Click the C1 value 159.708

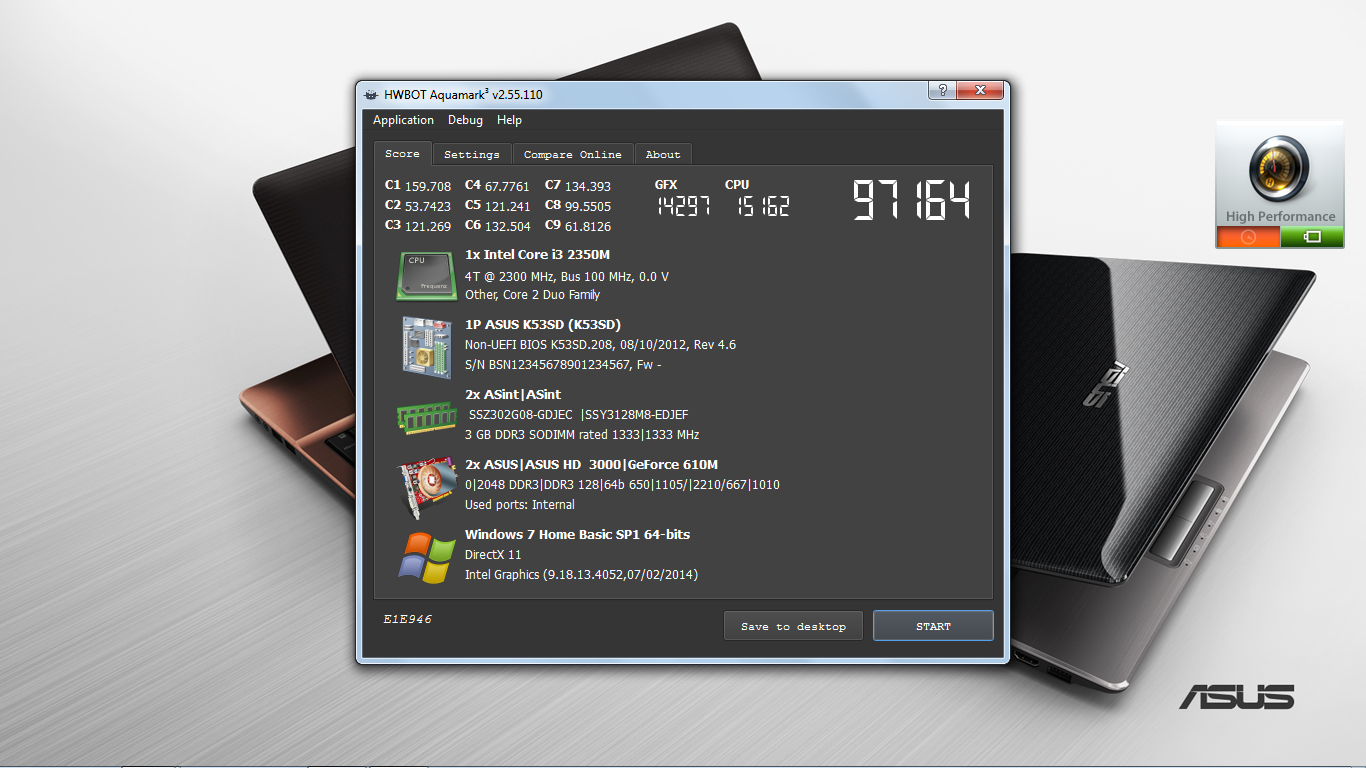tap(428, 186)
